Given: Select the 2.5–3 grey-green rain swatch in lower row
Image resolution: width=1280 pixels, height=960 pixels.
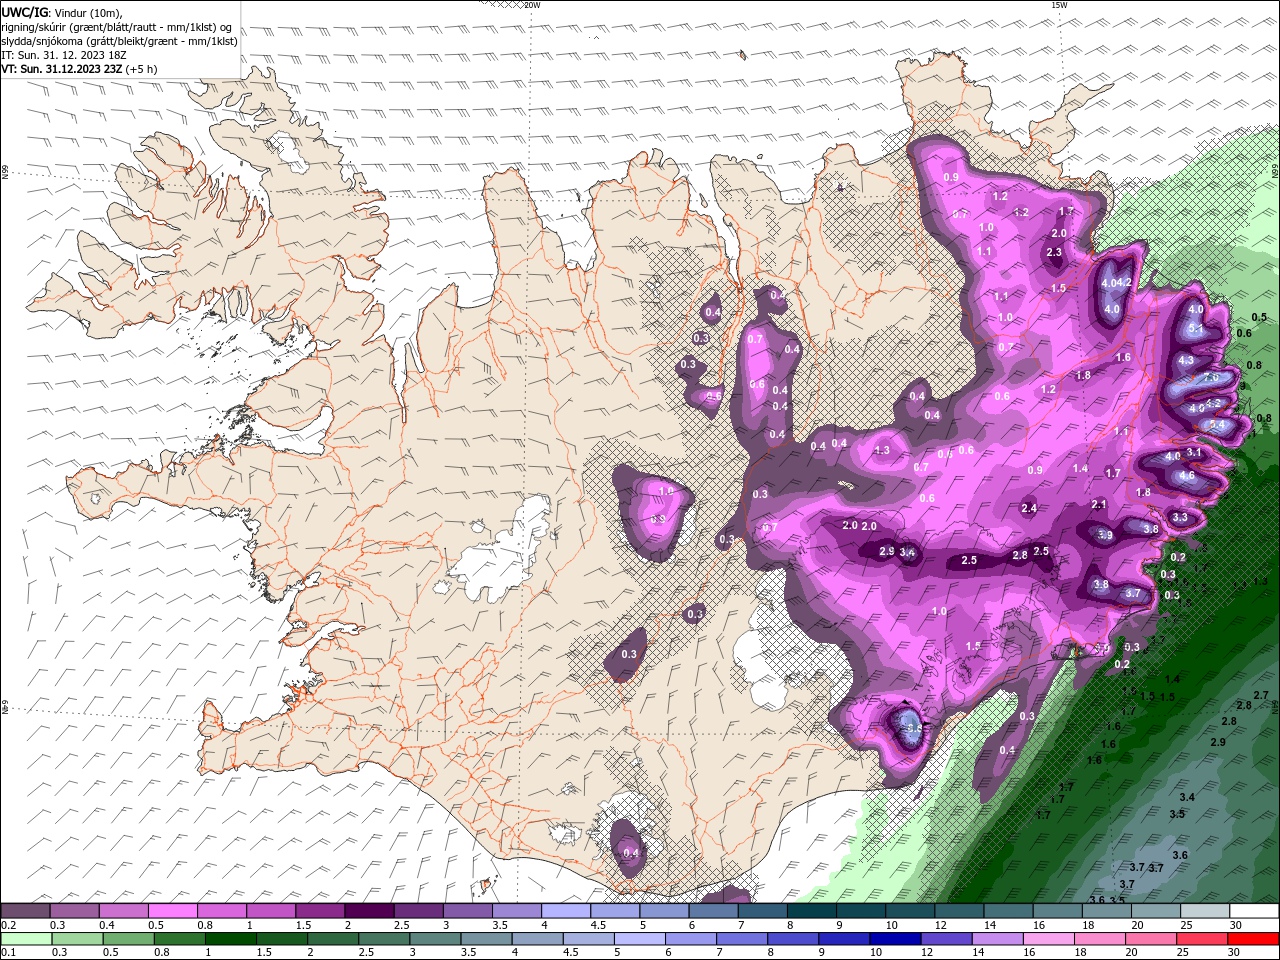Looking at the screenshot, I should pyautogui.click(x=385, y=939).
